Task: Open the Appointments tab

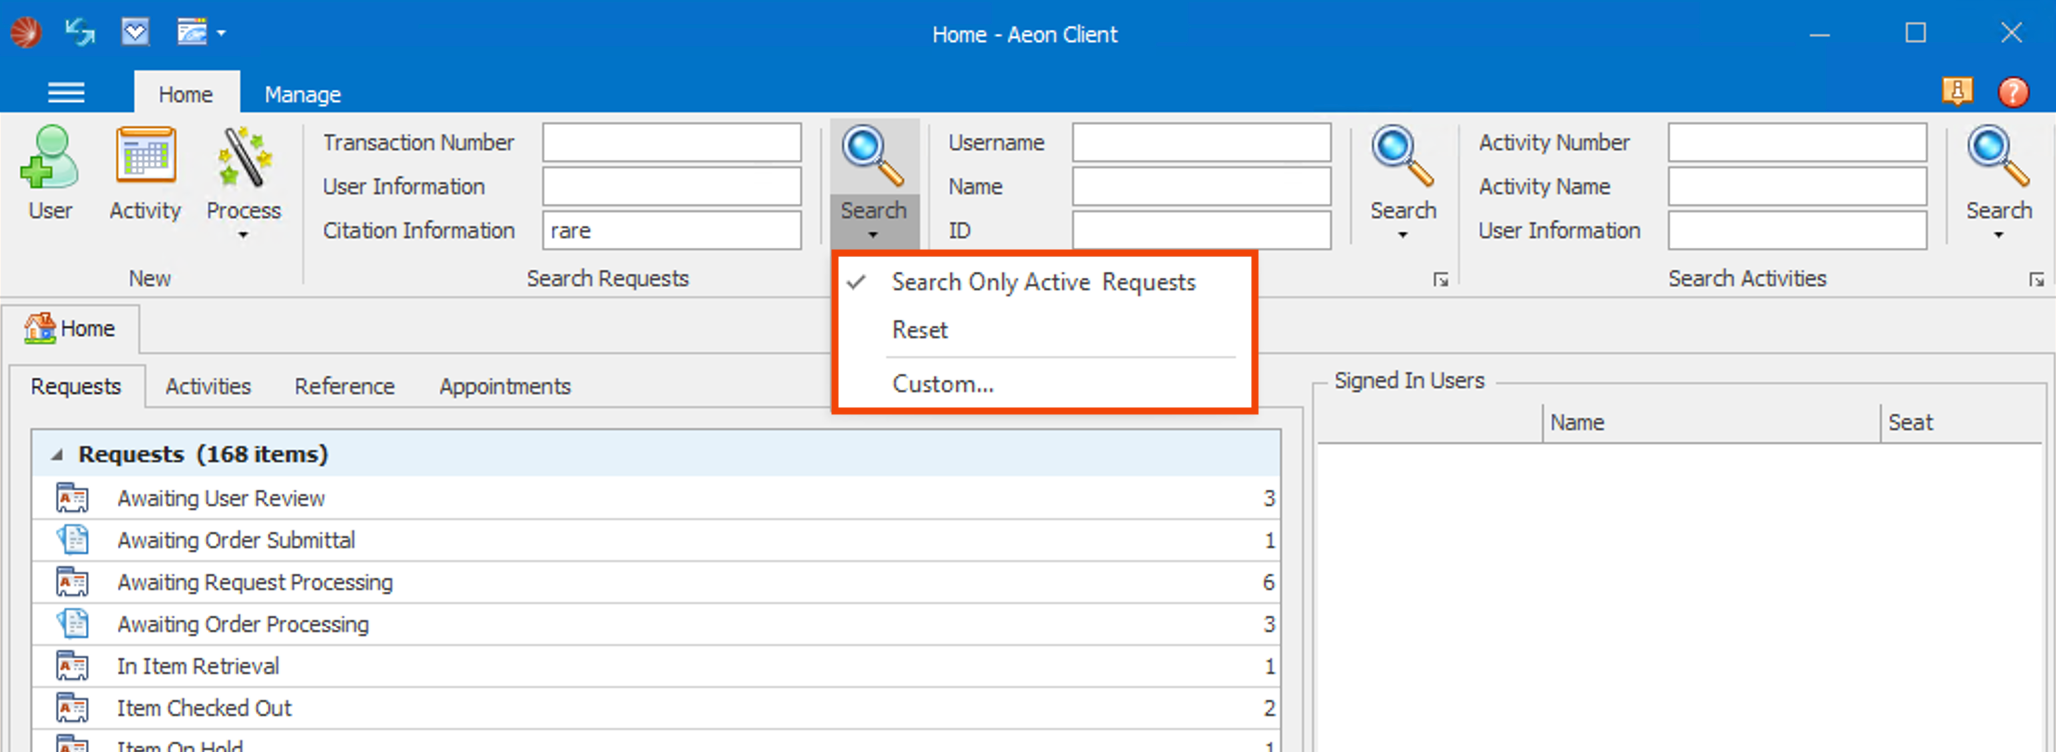Action: pos(505,386)
